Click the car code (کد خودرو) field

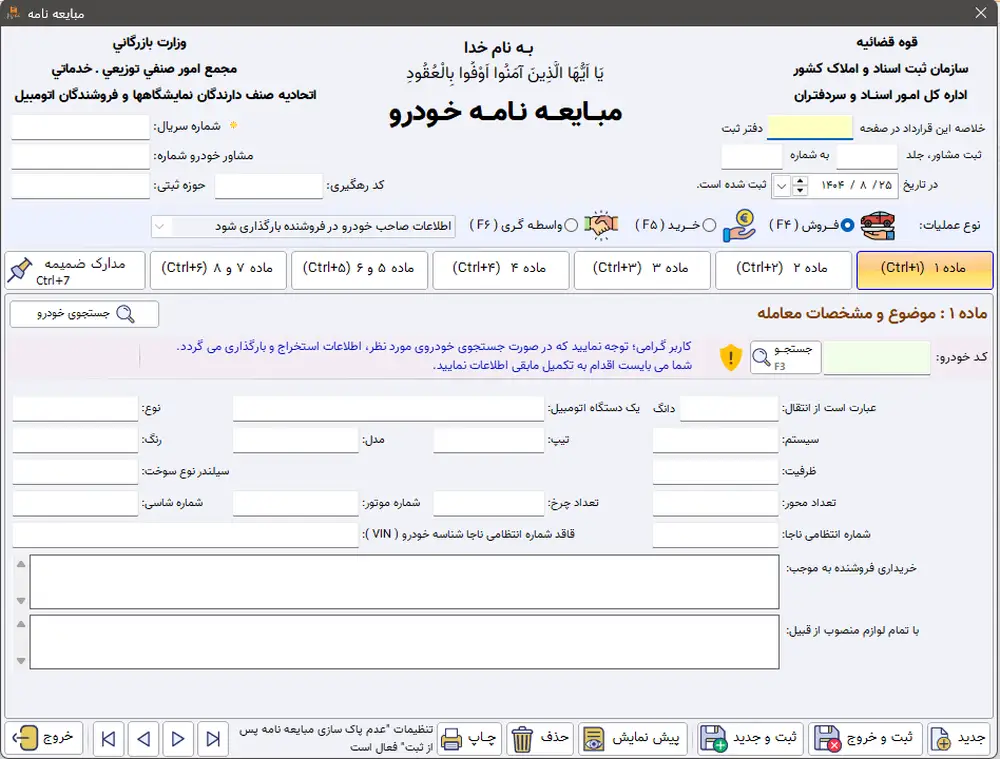point(876,357)
